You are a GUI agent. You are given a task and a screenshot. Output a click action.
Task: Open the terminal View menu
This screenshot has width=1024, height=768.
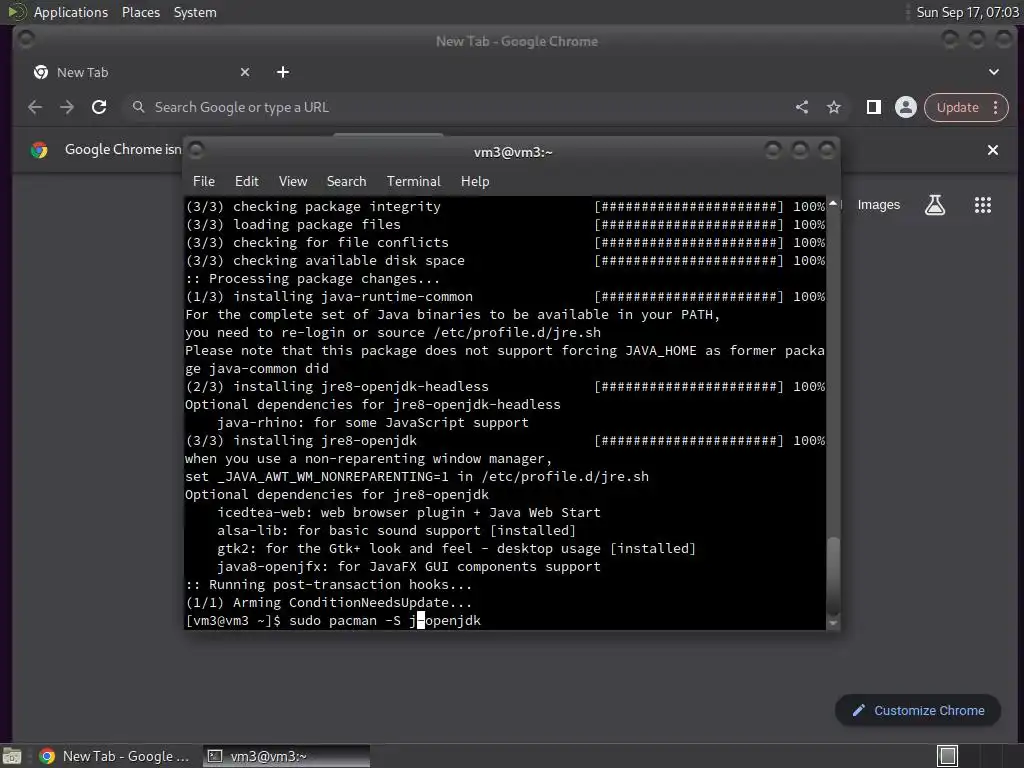[x=293, y=182]
